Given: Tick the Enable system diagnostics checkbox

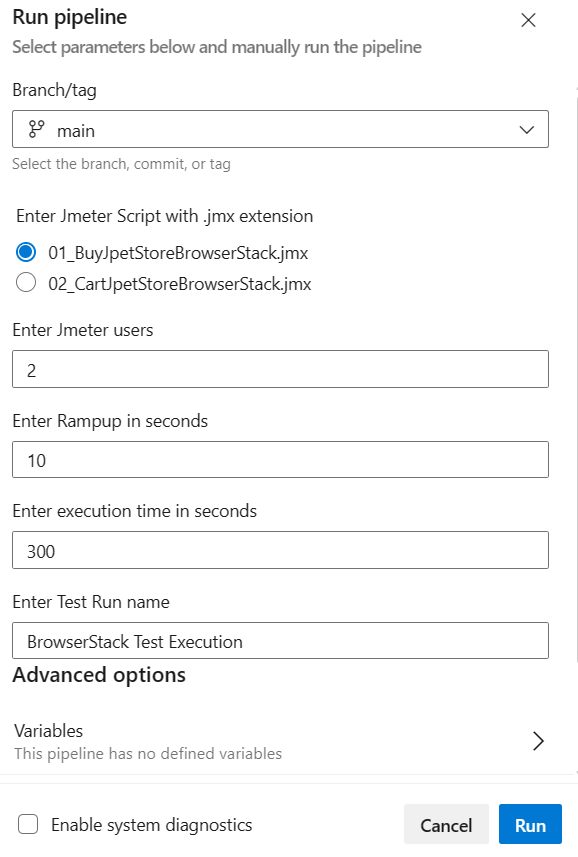Looking at the screenshot, I should [28, 824].
